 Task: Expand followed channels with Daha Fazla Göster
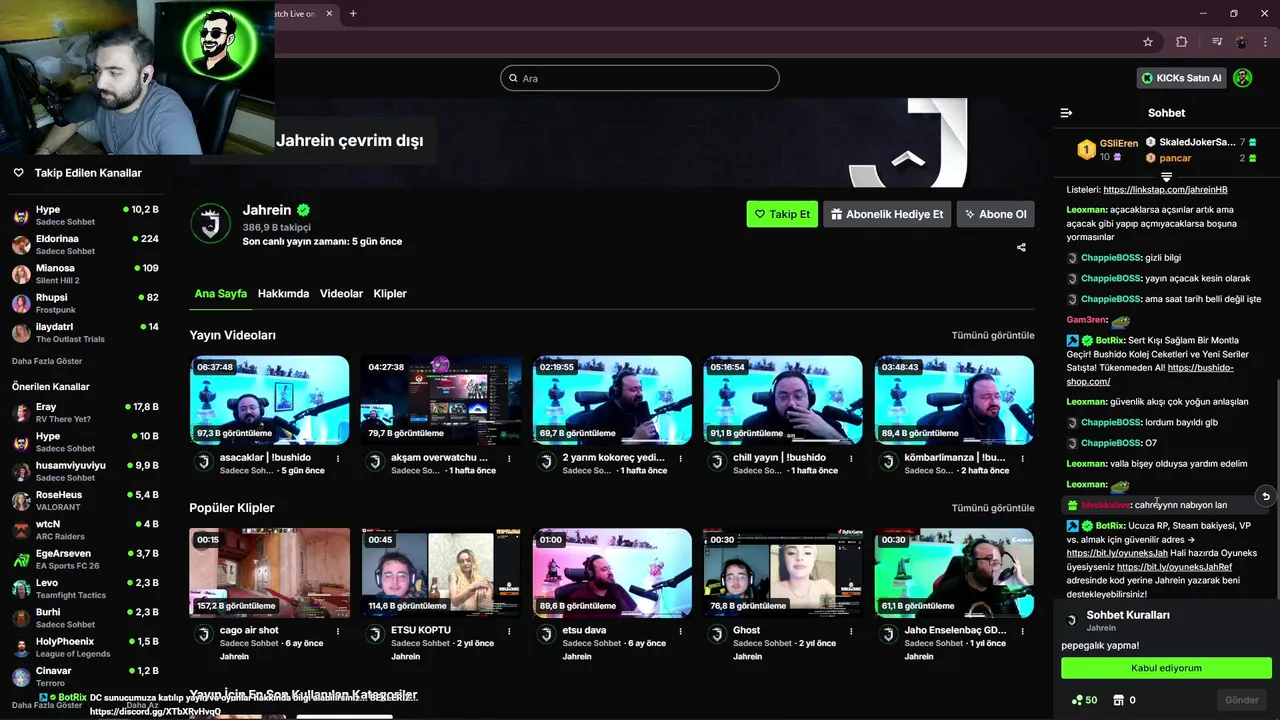(47, 361)
